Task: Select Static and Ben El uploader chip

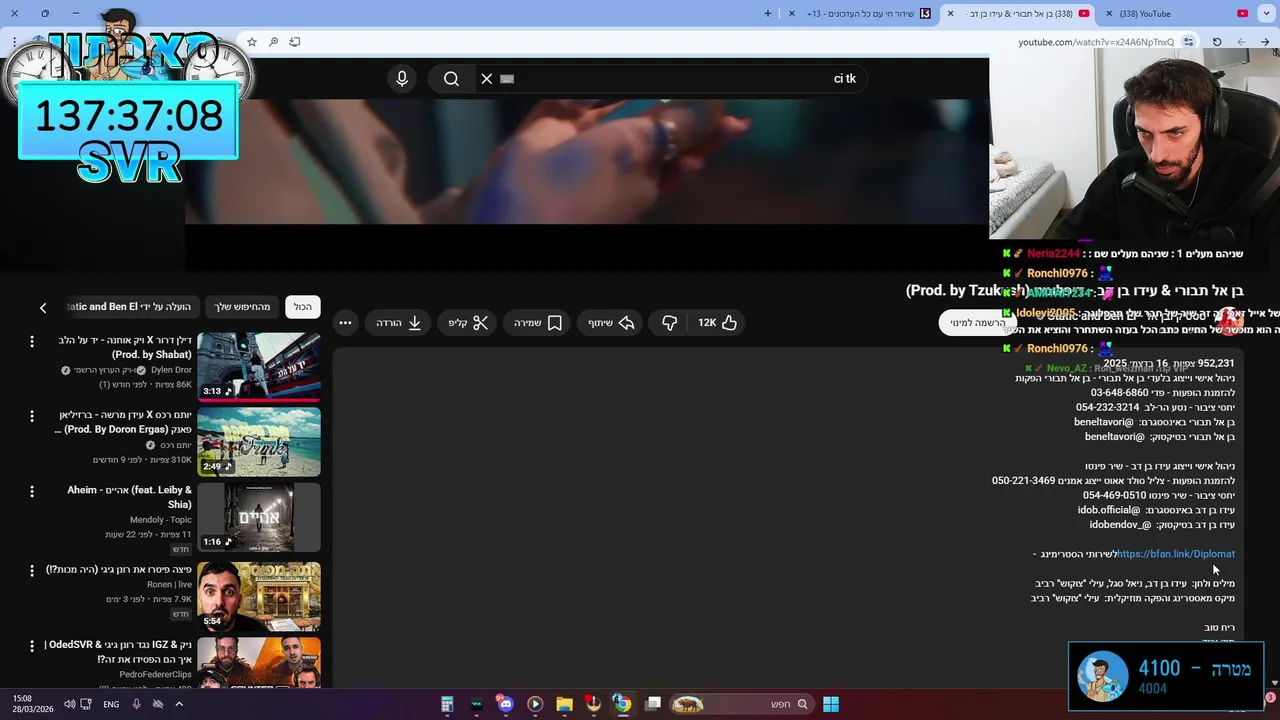Action: point(131,307)
